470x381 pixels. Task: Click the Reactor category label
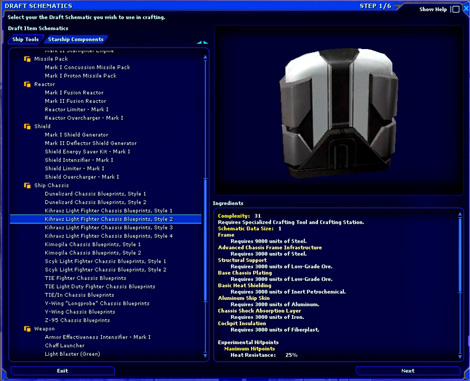(44, 84)
